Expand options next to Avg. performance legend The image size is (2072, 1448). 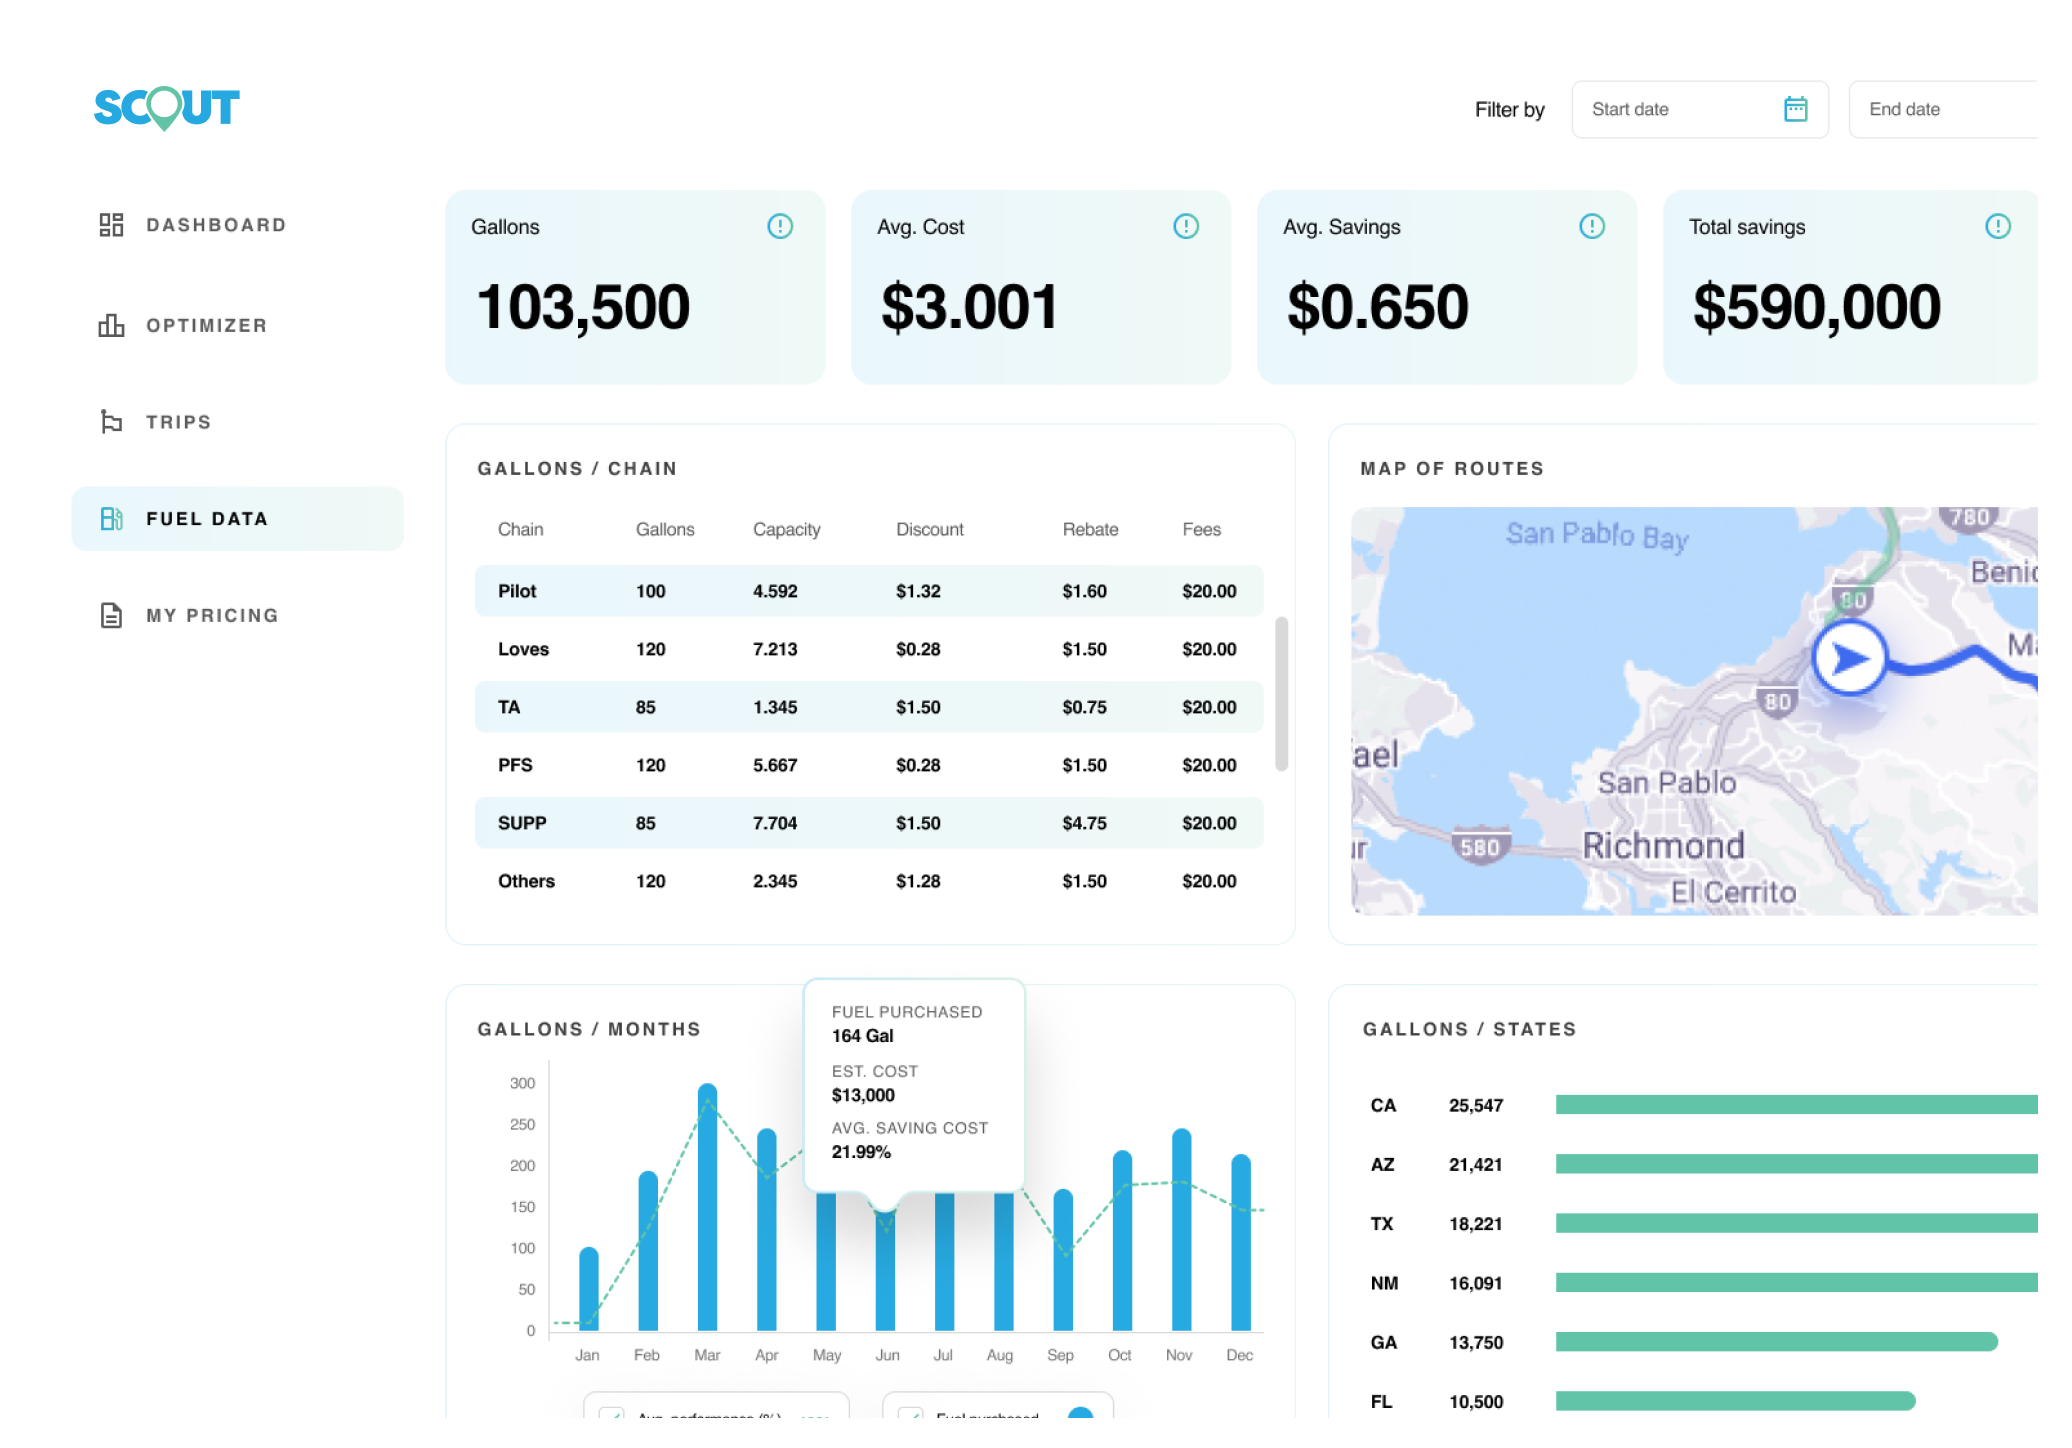(x=815, y=1417)
